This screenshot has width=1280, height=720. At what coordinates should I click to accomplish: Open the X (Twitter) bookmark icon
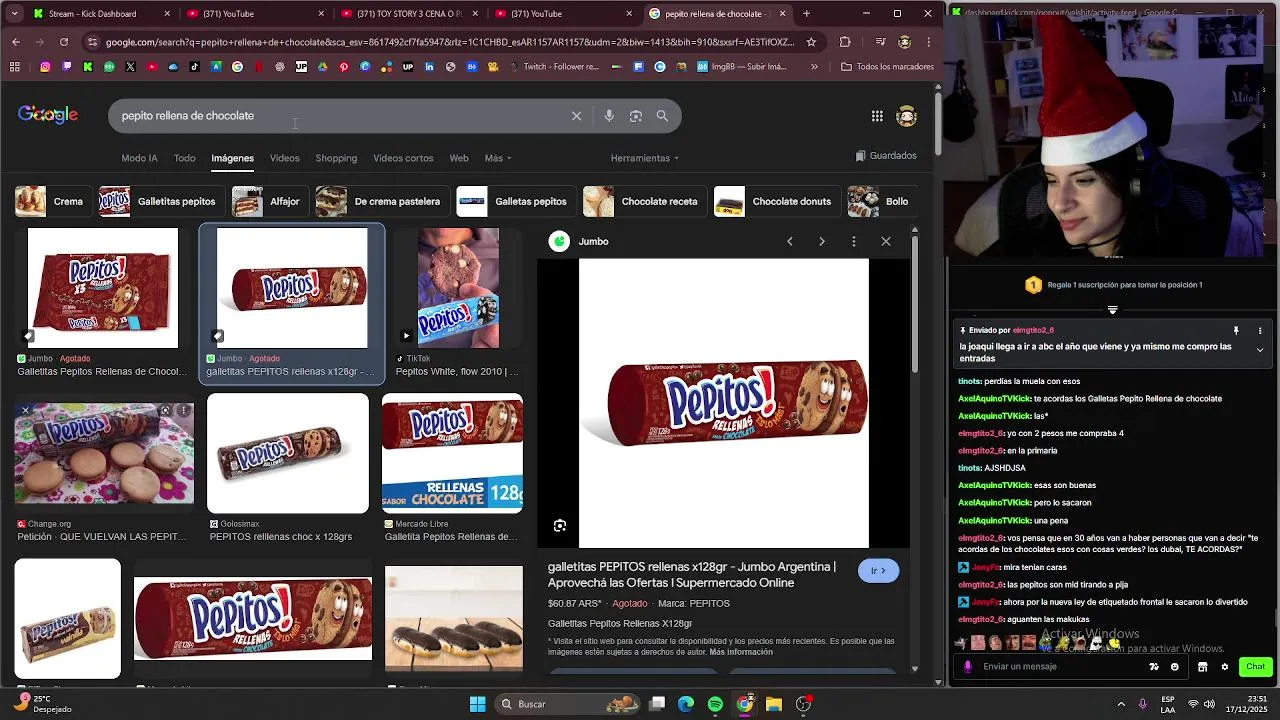[x=130, y=67]
